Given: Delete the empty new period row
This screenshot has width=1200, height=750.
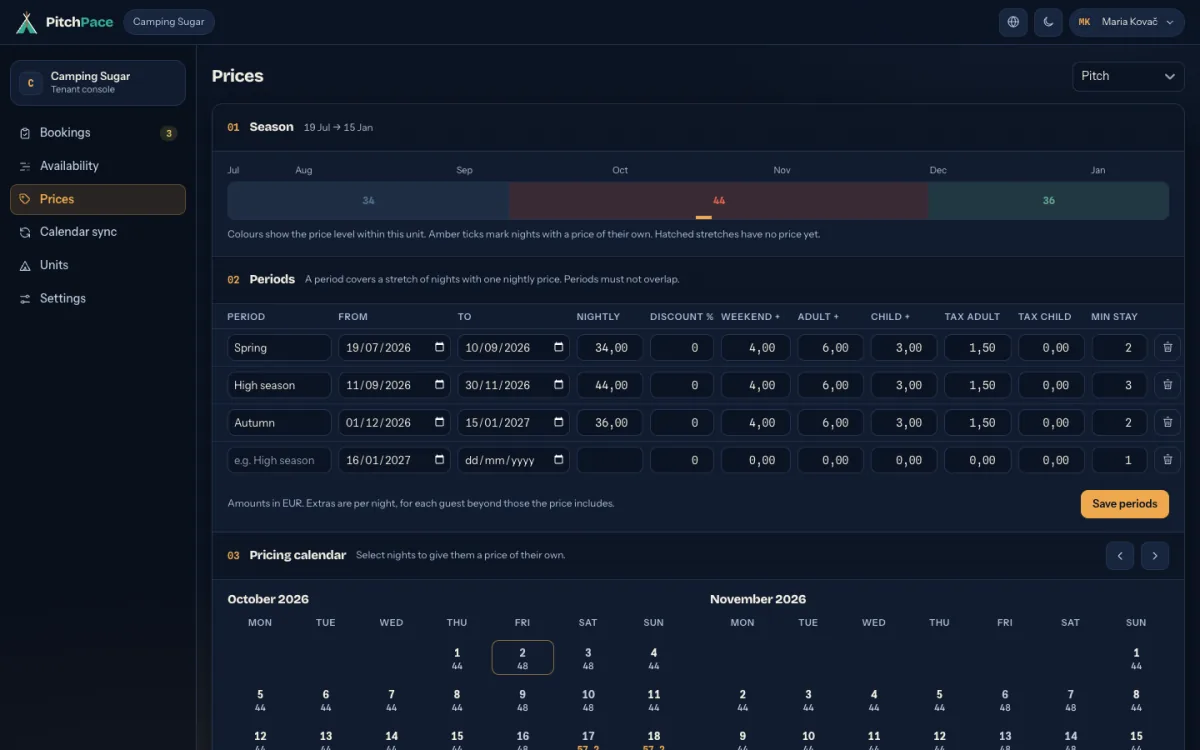Looking at the screenshot, I should point(1167,460).
